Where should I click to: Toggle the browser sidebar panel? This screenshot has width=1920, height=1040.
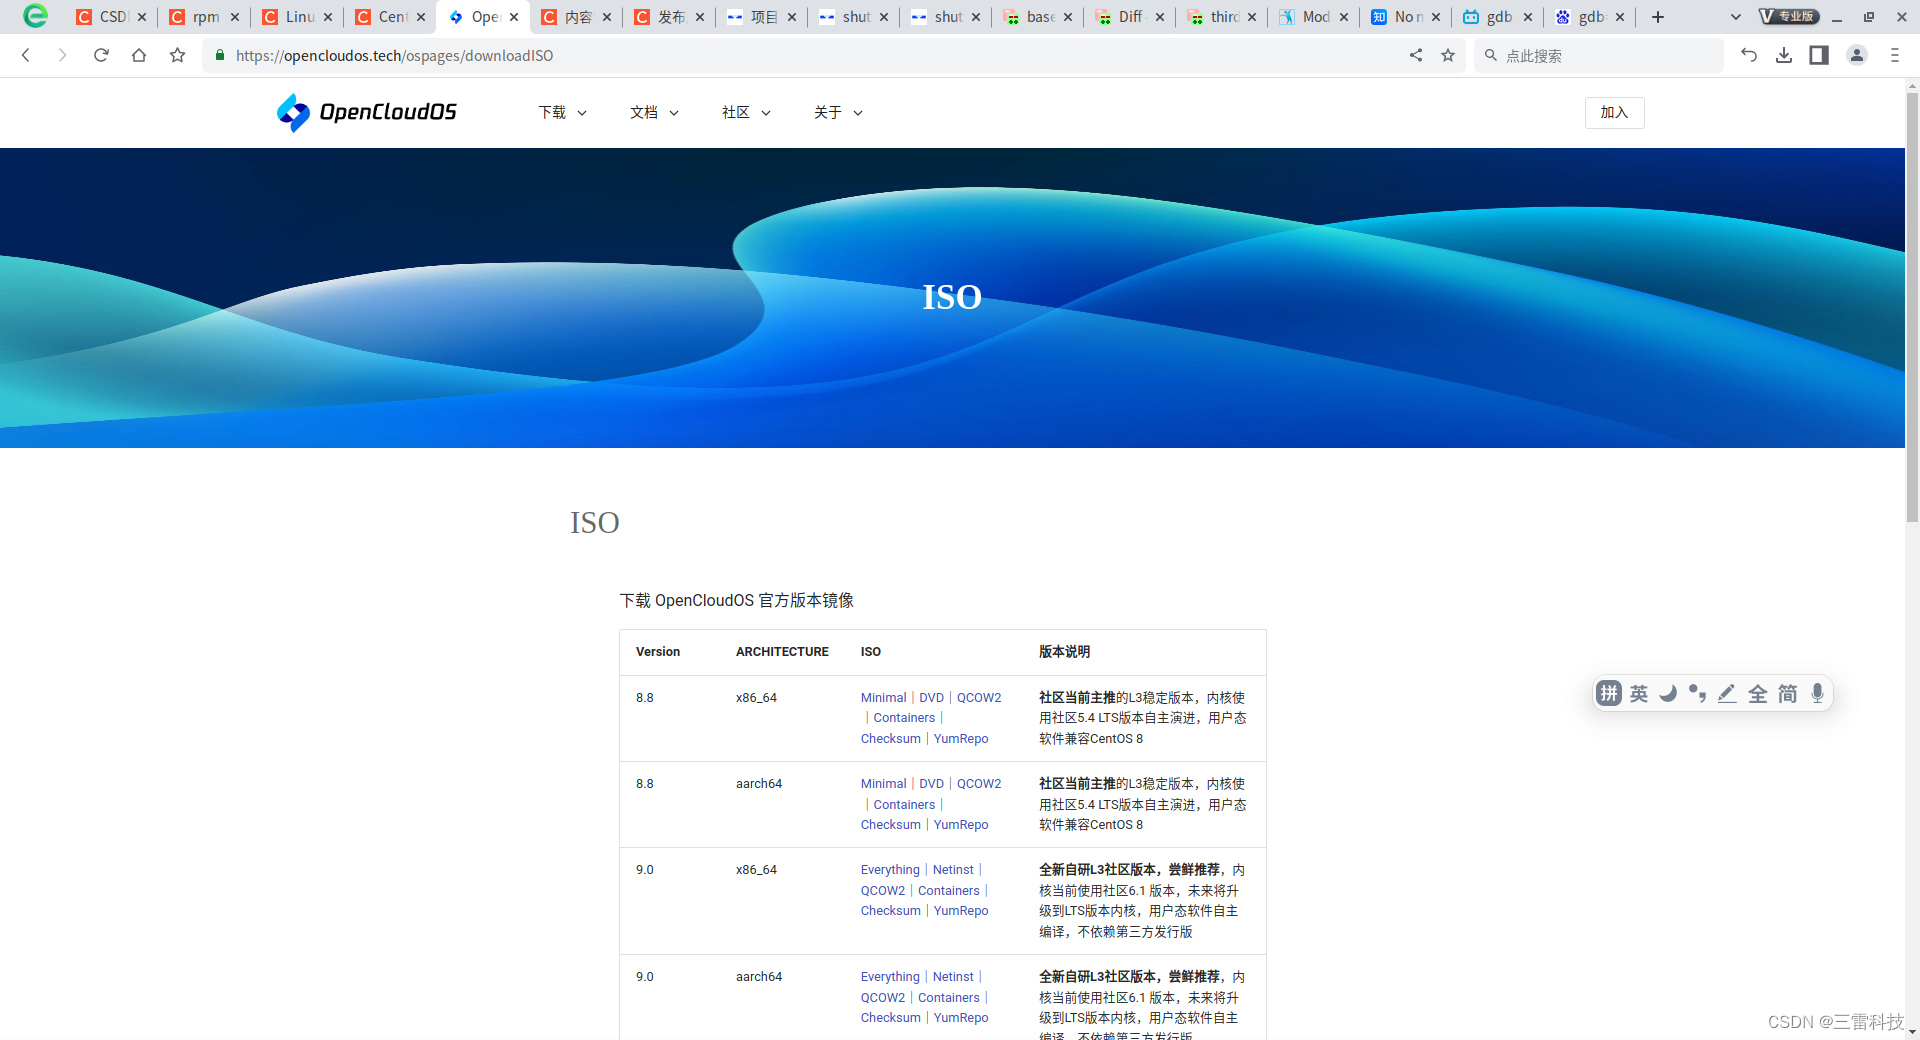(1819, 55)
